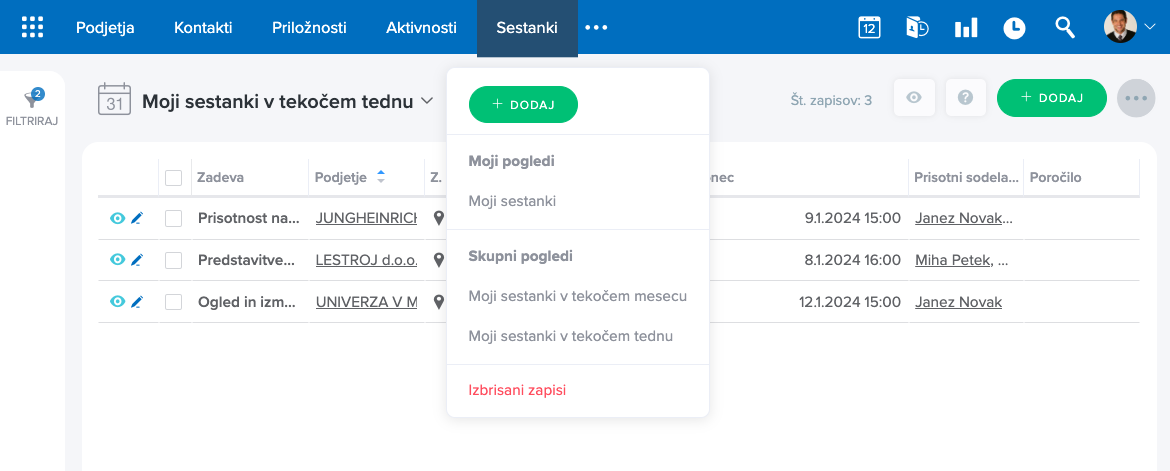Expand the three-dot overflow in navigation bar
Screen dimensions: 1170x471
coord(596,28)
